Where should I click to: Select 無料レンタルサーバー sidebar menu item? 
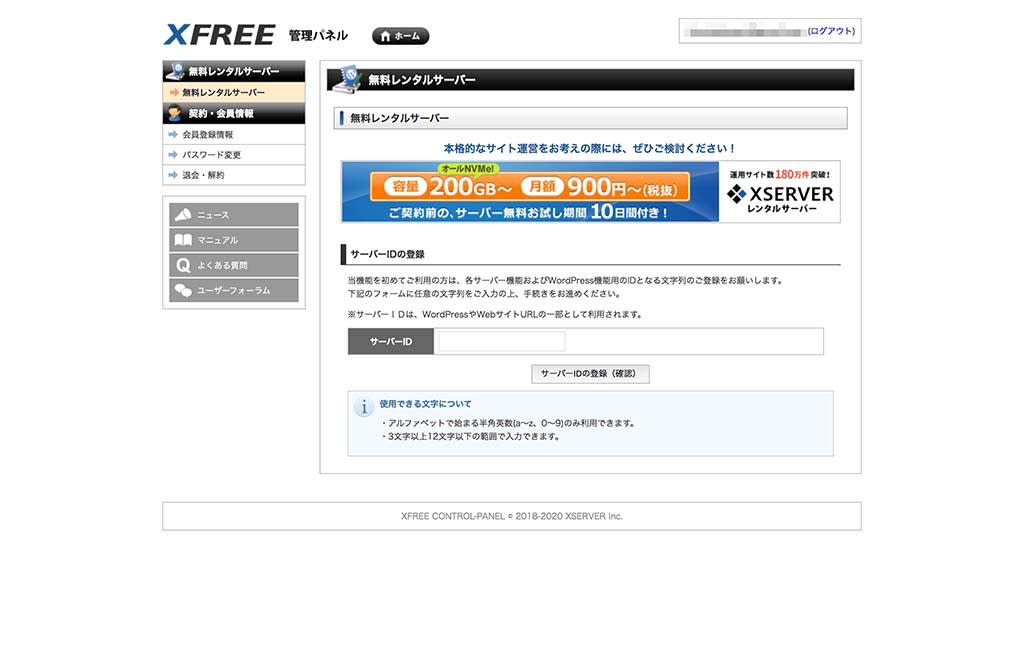(x=234, y=92)
